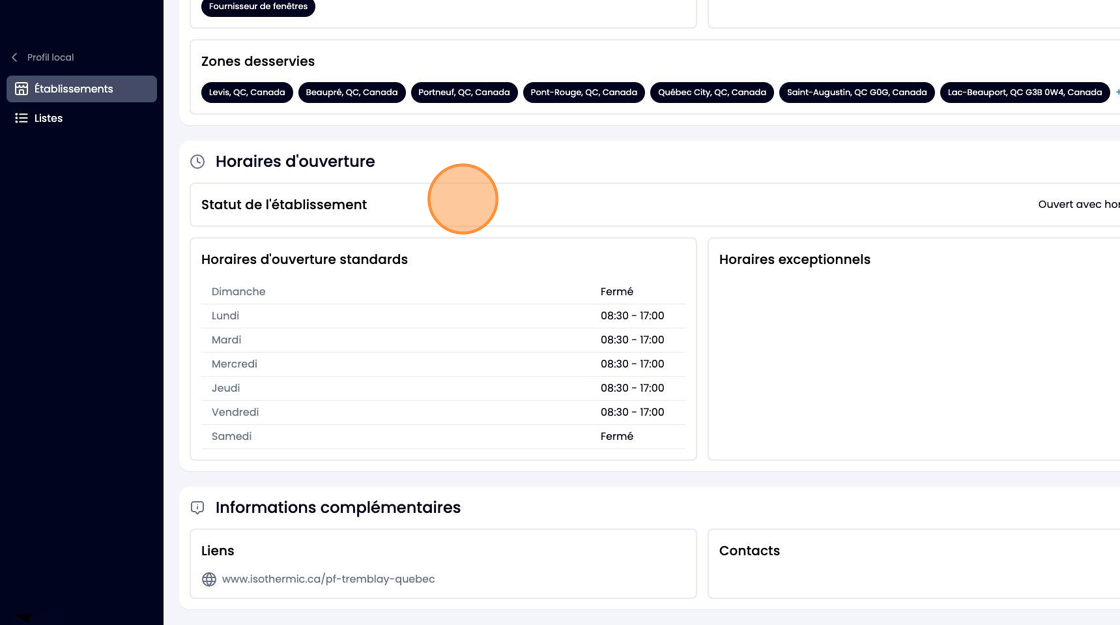The width and height of the screenshot is (1120, 625).
Task: Click the back chevron next to Profil local
Action: (14, 57)
